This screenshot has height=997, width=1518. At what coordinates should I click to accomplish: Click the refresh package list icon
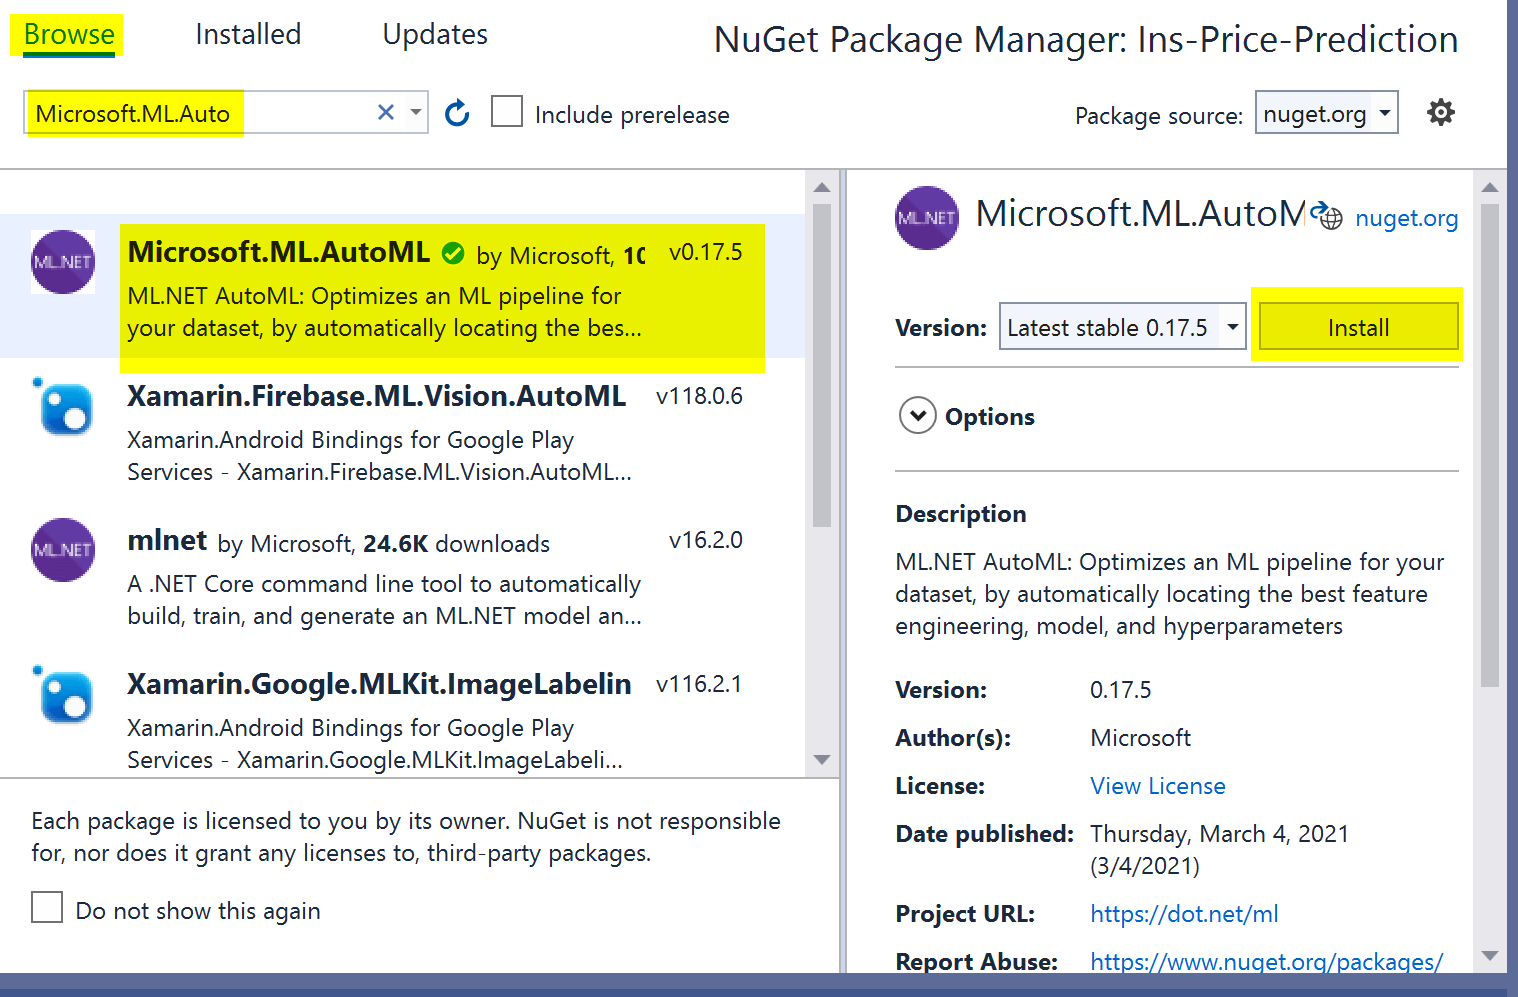(457, 113)
